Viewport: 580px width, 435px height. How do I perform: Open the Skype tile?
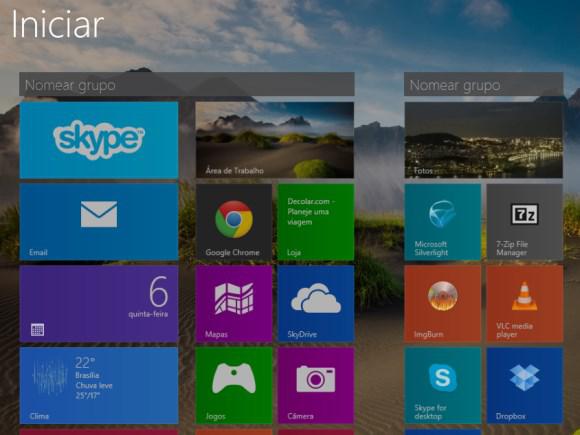click(99, 140)
